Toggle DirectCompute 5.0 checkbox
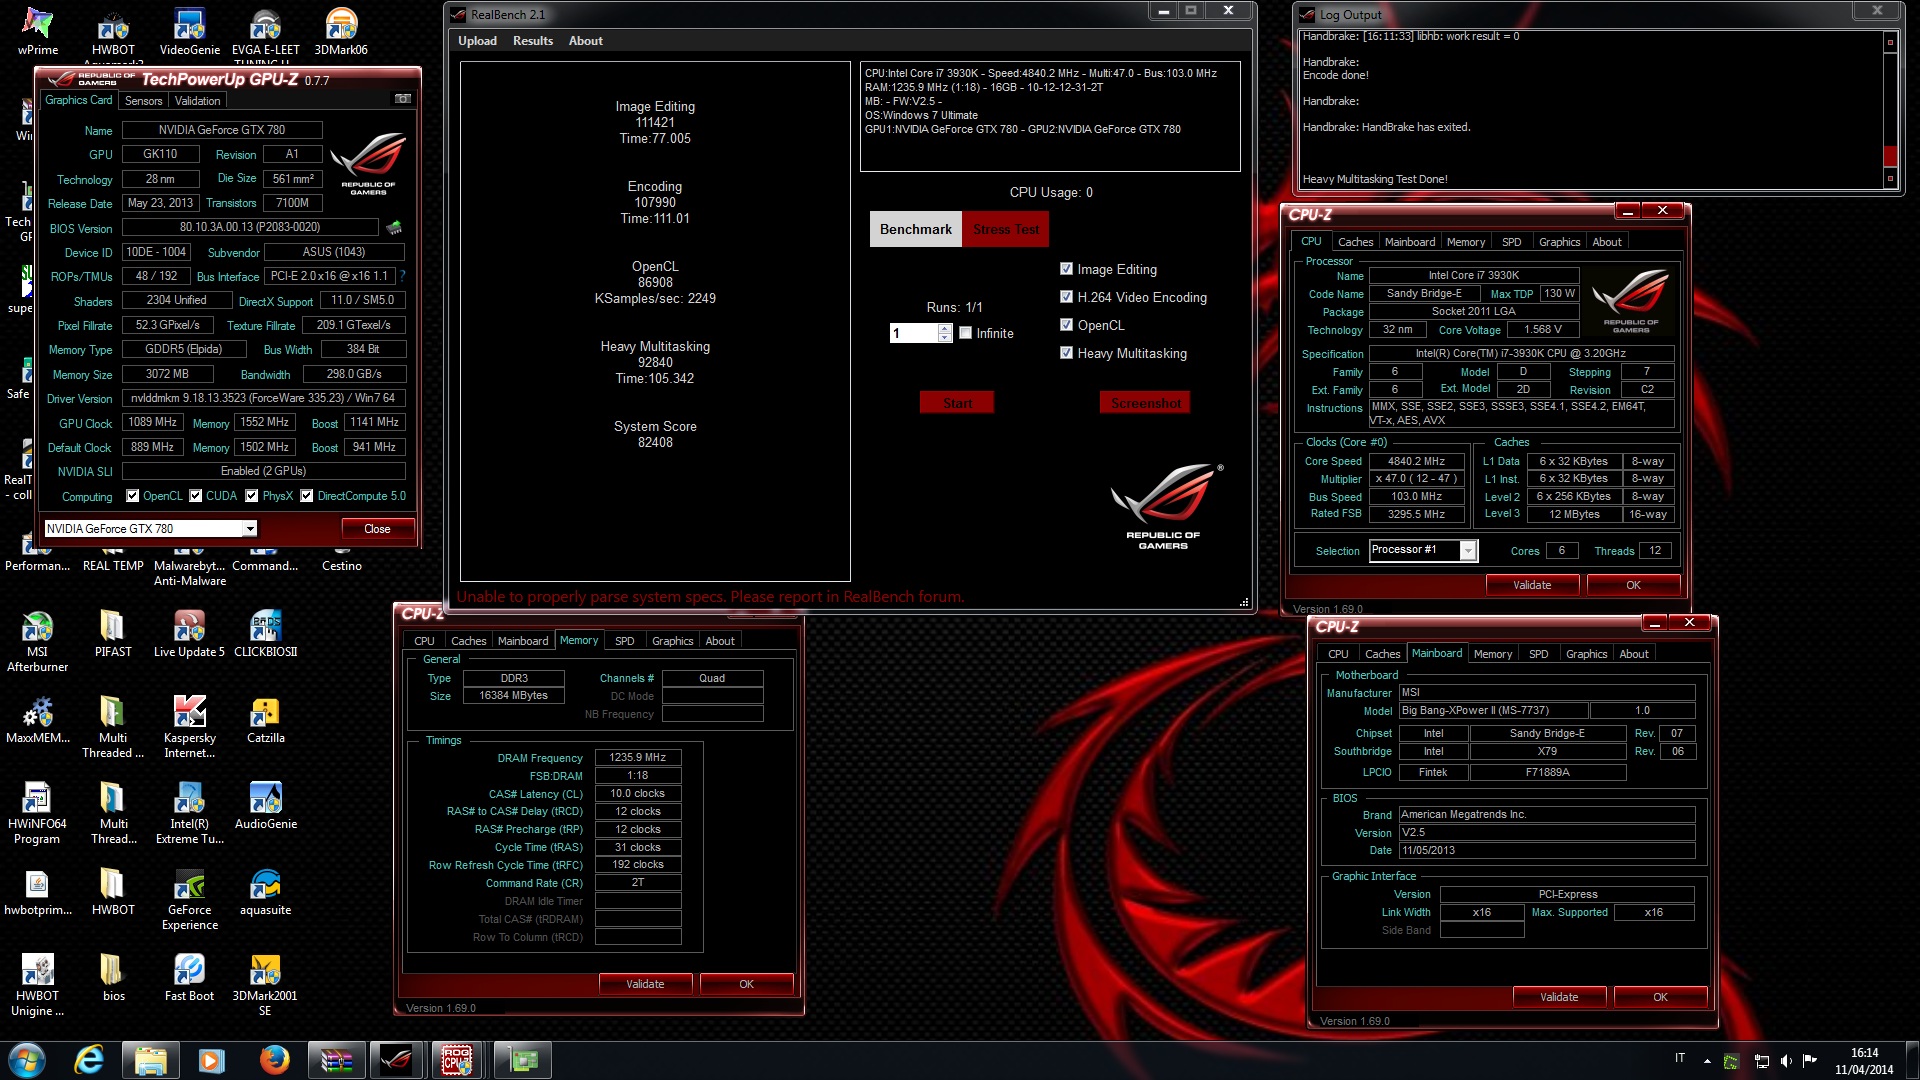 point(307,496)
